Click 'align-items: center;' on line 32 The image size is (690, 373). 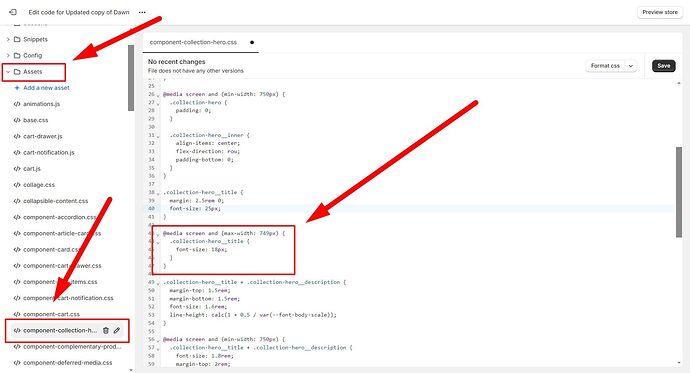208,143
